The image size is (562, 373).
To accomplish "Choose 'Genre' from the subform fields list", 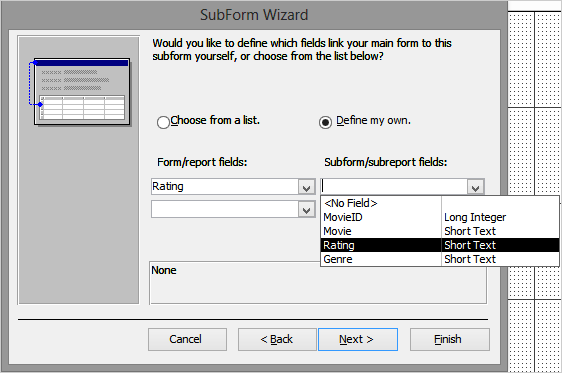I will pyautogui.click(x=439, y=259).
